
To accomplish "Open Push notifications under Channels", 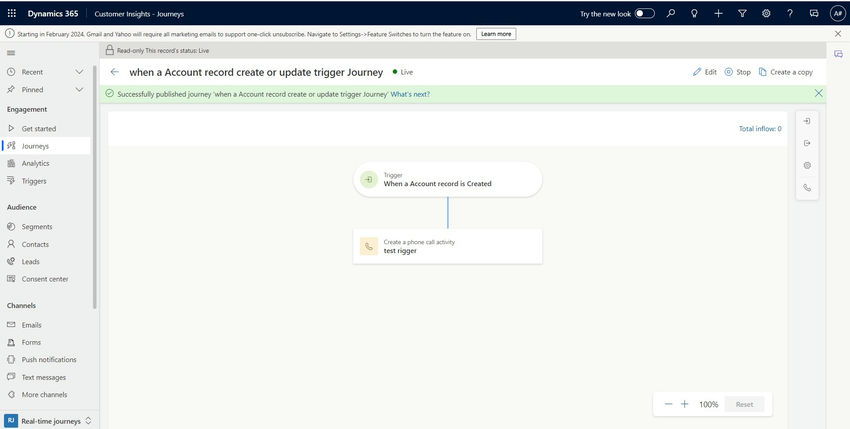I will point(46,360).
